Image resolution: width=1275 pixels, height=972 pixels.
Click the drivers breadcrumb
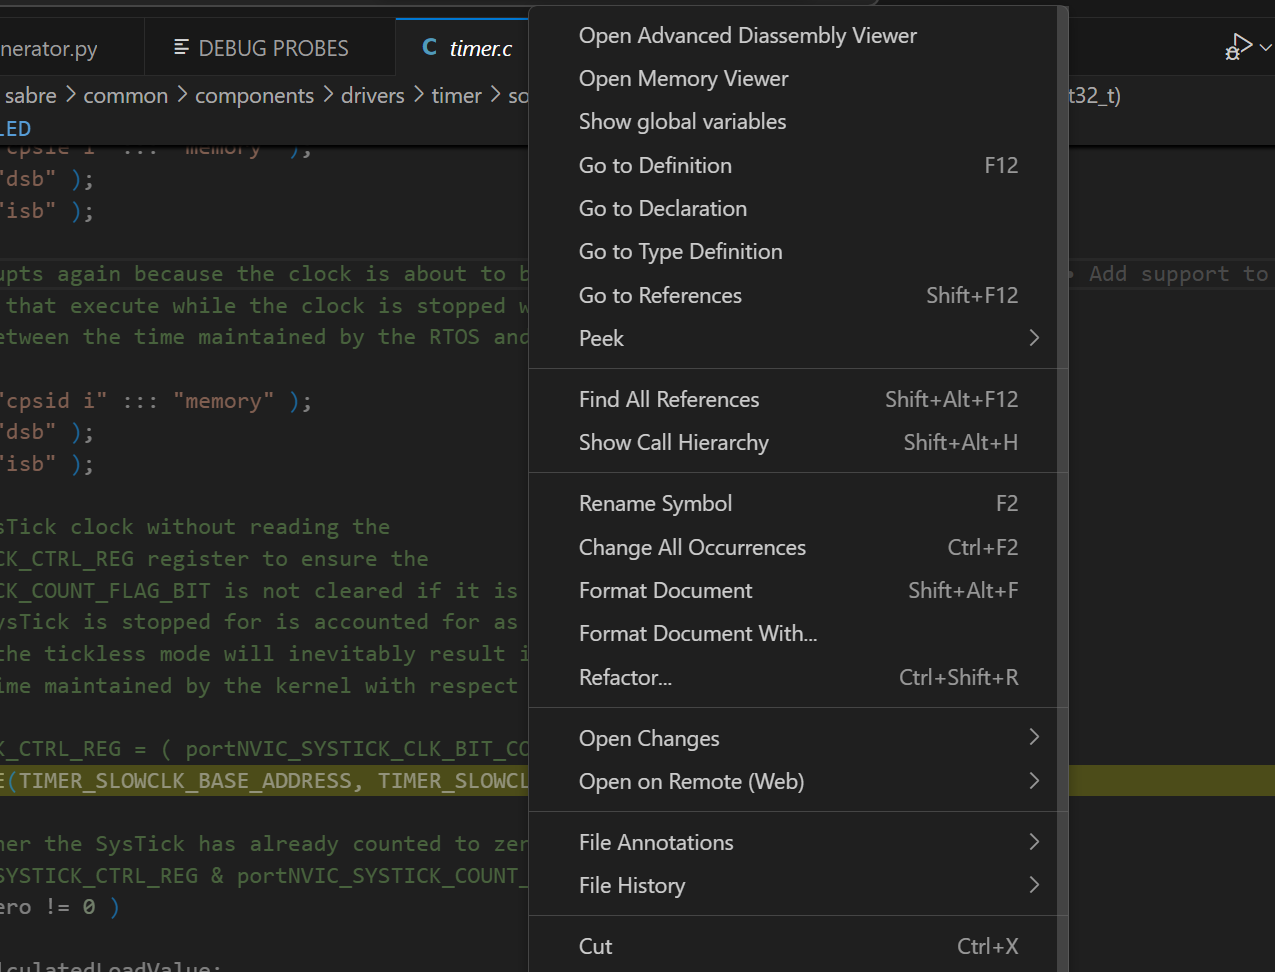372,95
